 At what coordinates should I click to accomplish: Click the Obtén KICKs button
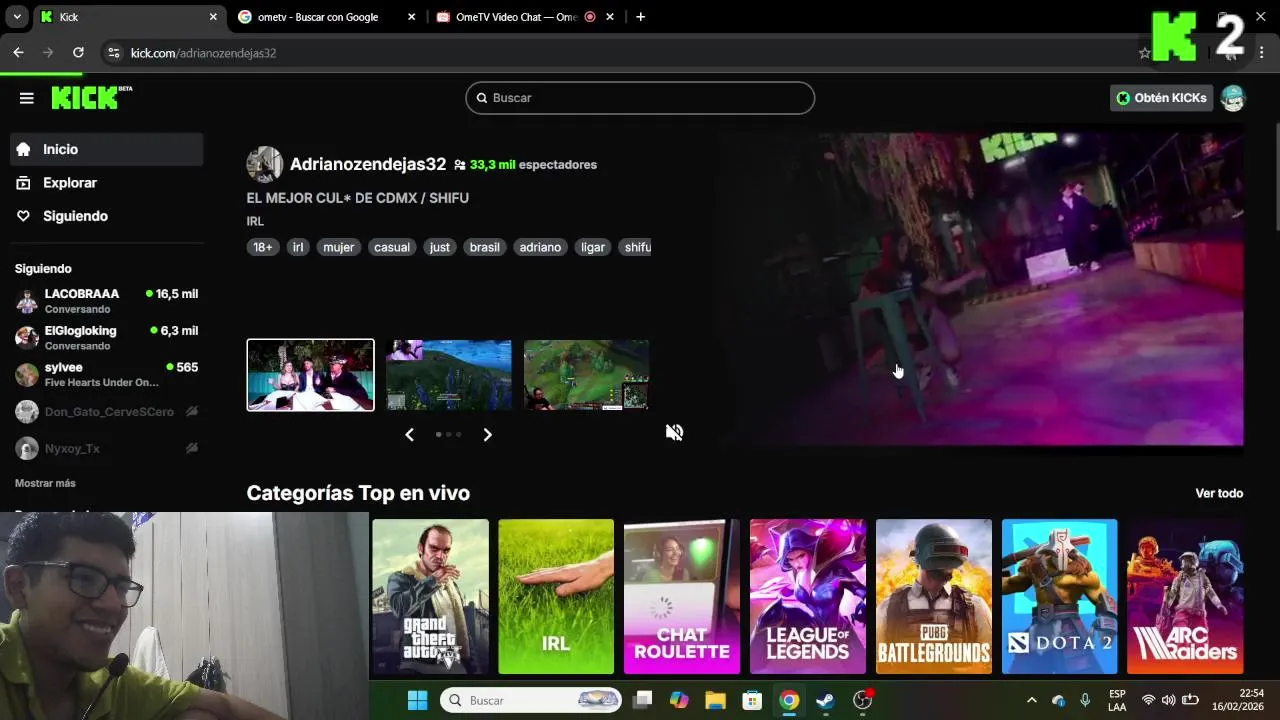pyautogui.click(x=1161, y=98)
